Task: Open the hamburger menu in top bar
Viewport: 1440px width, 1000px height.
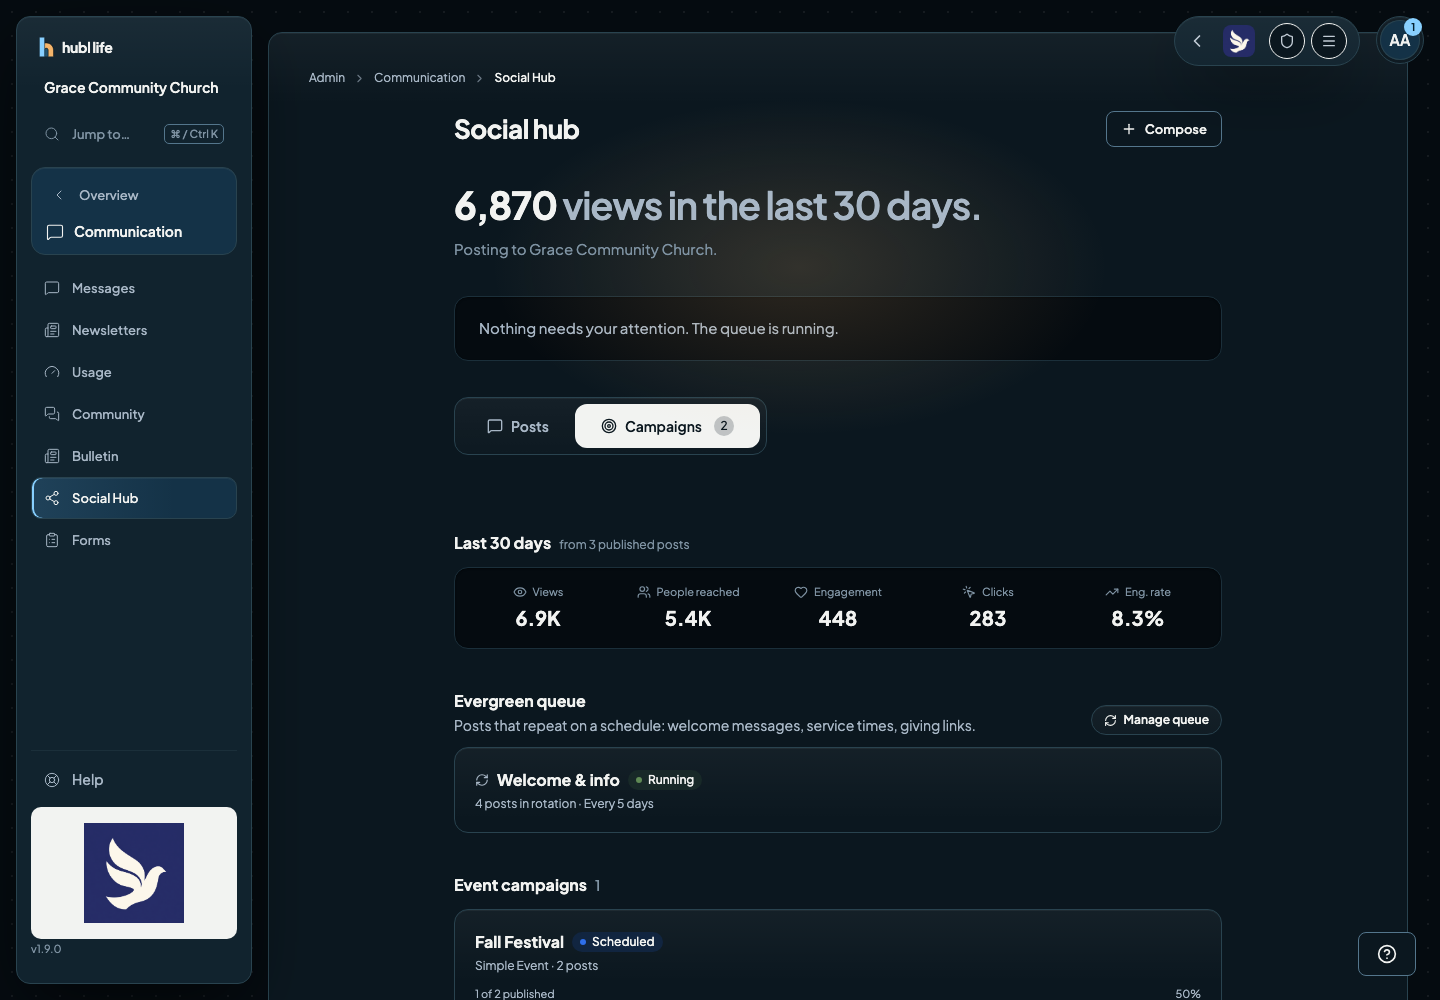Action: pyautogui.click(x=1329, y=41)
